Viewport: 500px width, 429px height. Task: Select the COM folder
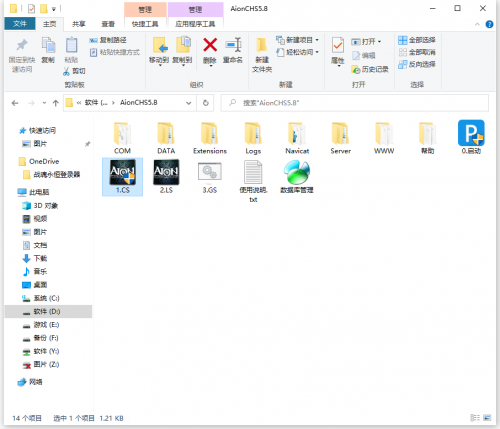122,138
